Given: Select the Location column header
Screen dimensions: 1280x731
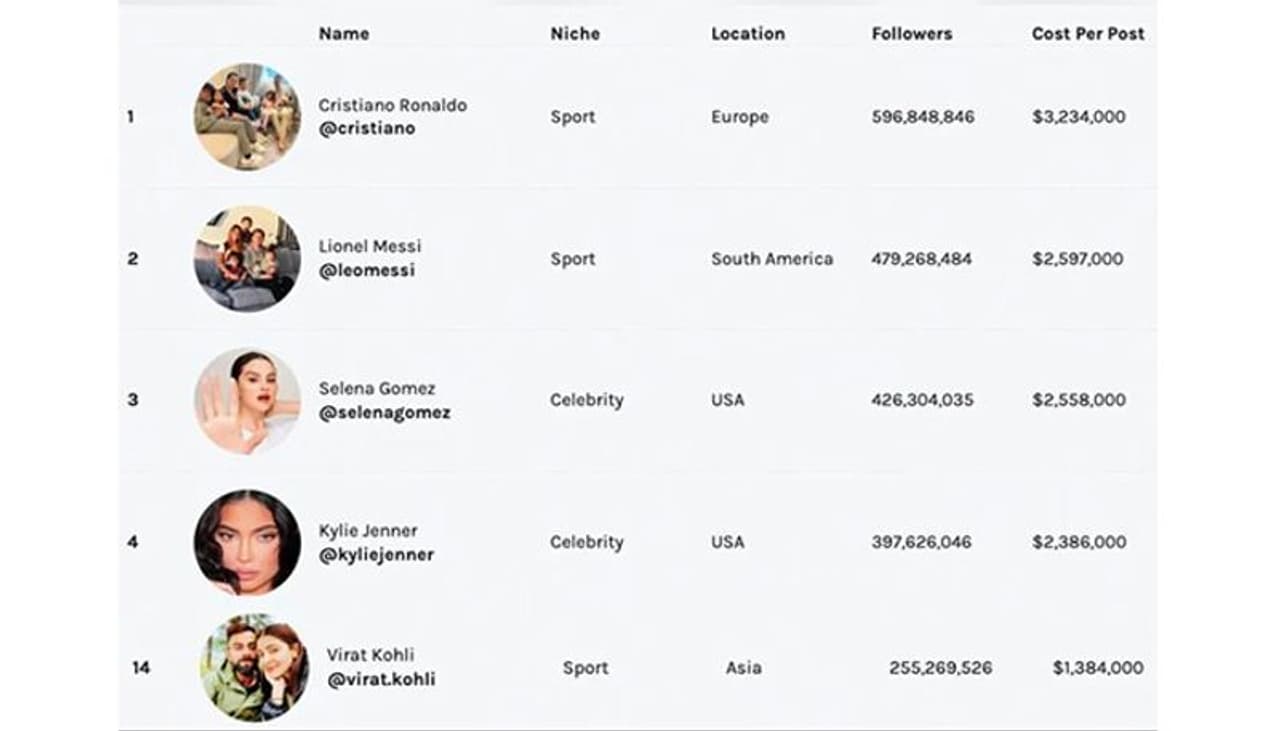Looking at the screenshot, I should pos(748,34).
